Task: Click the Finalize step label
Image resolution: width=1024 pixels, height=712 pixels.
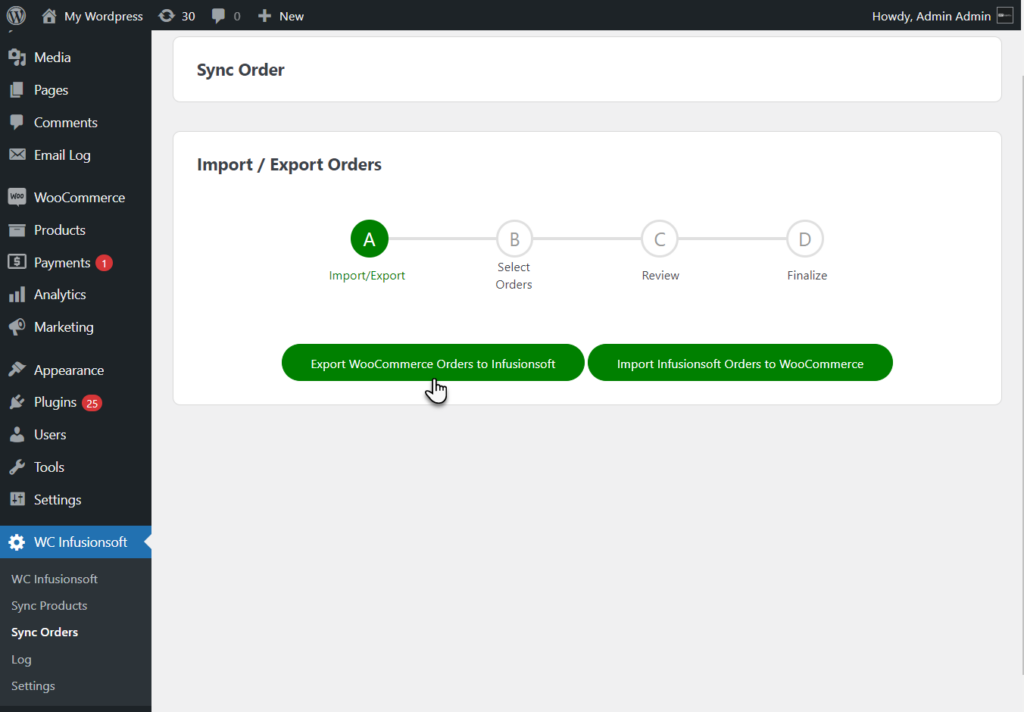Action: click(807, 276)
